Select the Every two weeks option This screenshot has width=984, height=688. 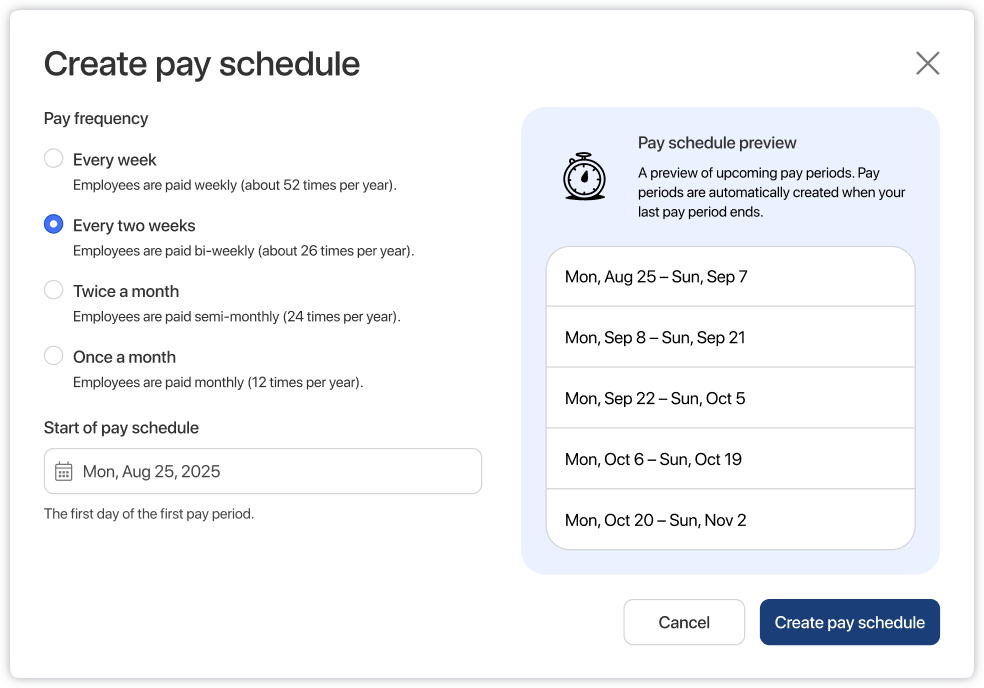(x=54, y=225)
